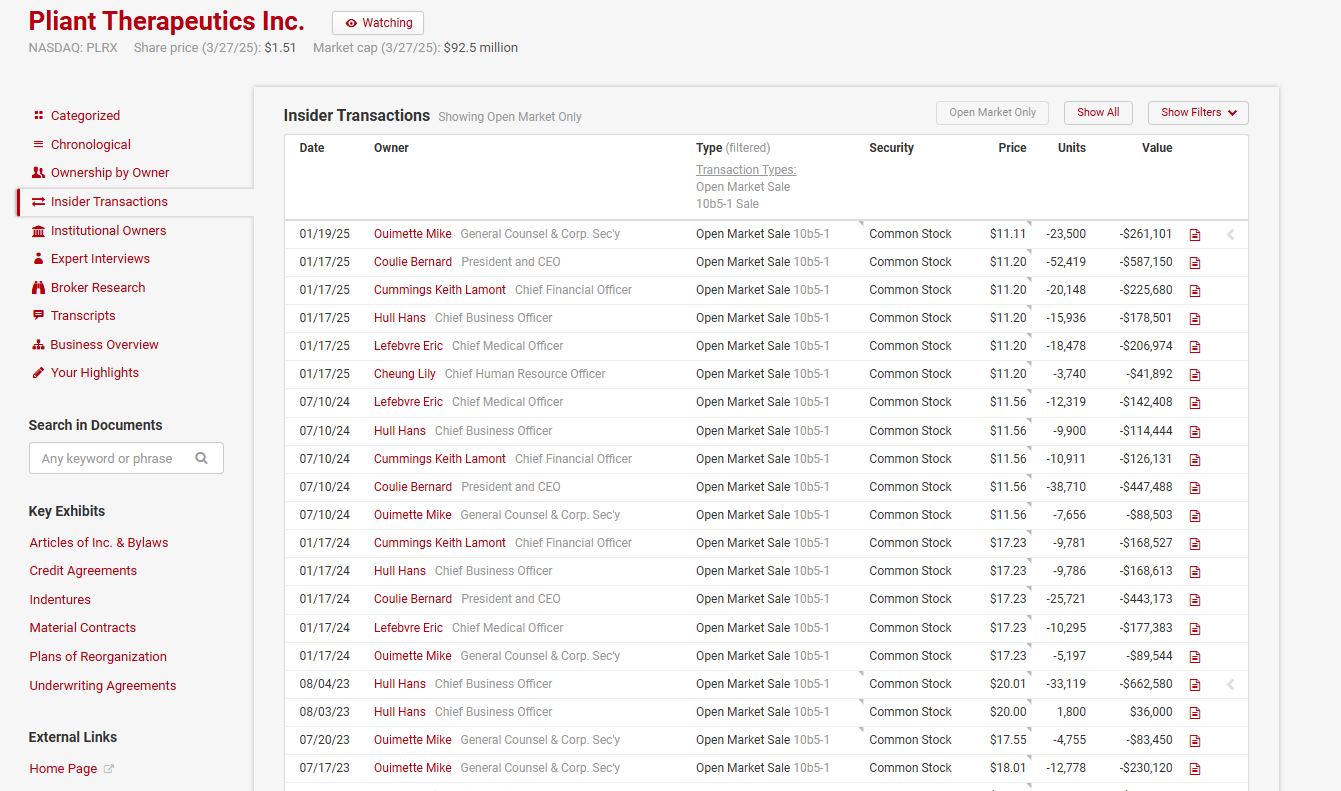Click Show All transactions button
The width and height of the screenshot is (1341, 791).
[1098, 113]
